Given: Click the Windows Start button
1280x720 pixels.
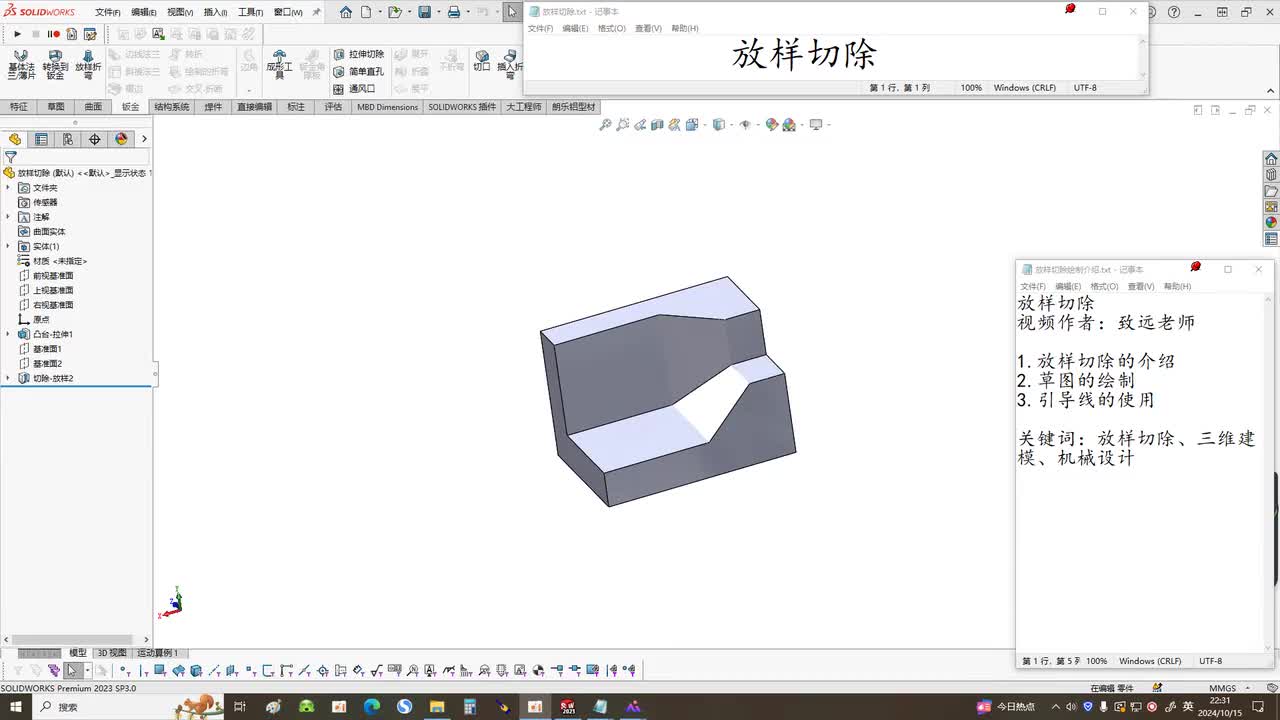Looking at the screenshot, I should pyautogui.click(x=17, y=707).
